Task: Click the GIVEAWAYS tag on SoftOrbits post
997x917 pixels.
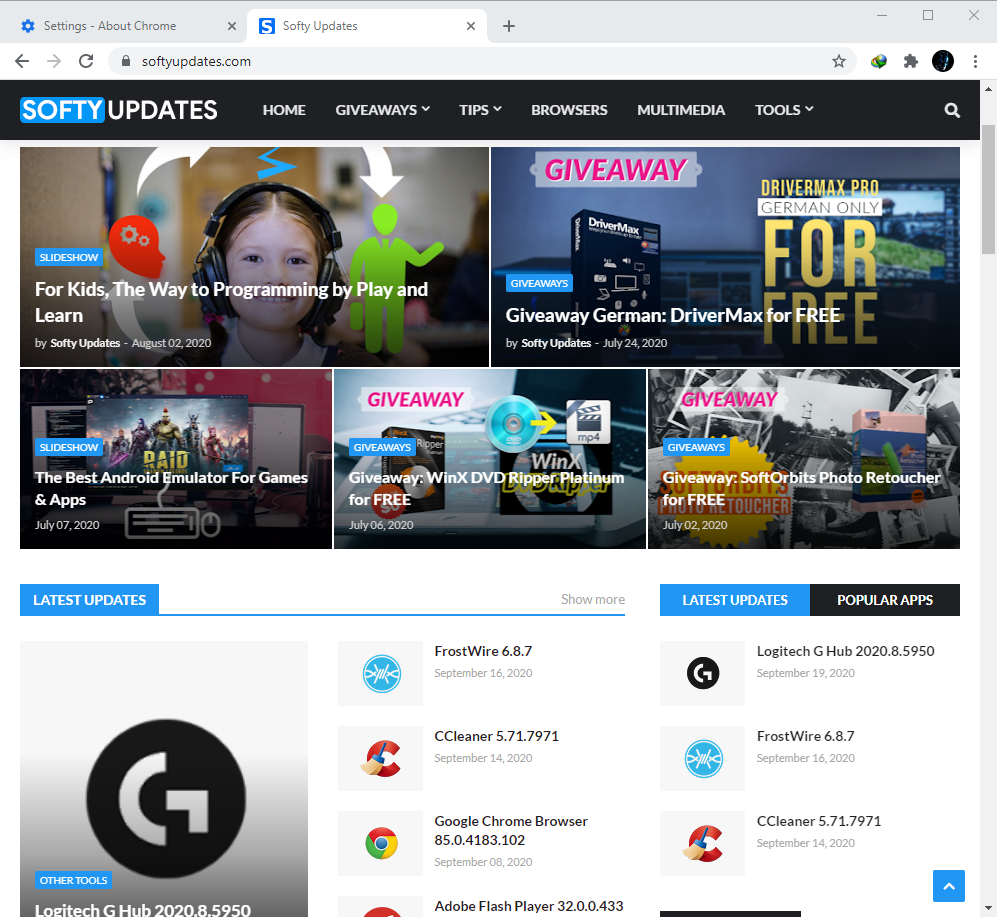Action: coord(696,448)
